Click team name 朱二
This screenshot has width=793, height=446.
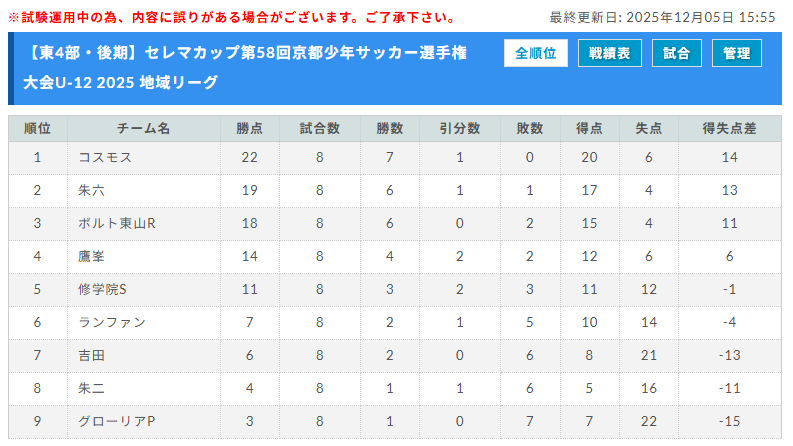[x=91, y=388]
